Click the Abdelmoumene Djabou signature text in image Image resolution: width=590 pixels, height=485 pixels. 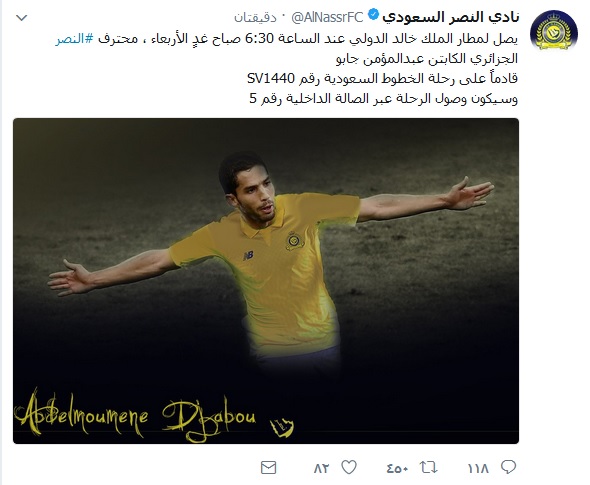pos(135,416)
